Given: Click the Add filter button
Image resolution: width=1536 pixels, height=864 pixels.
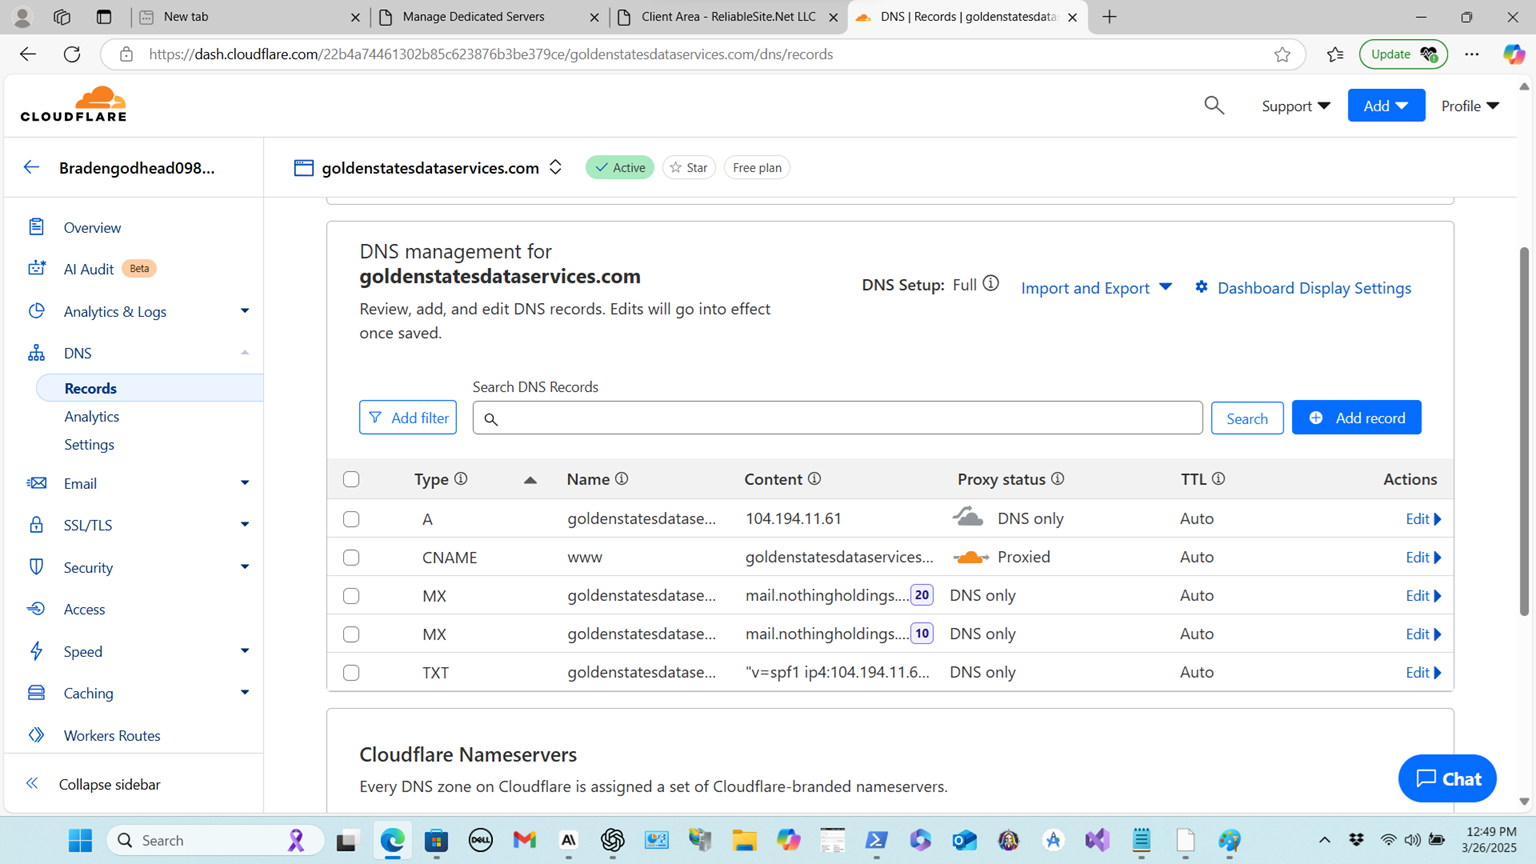Looking at the screenshot, I should (x=408, y=418).
